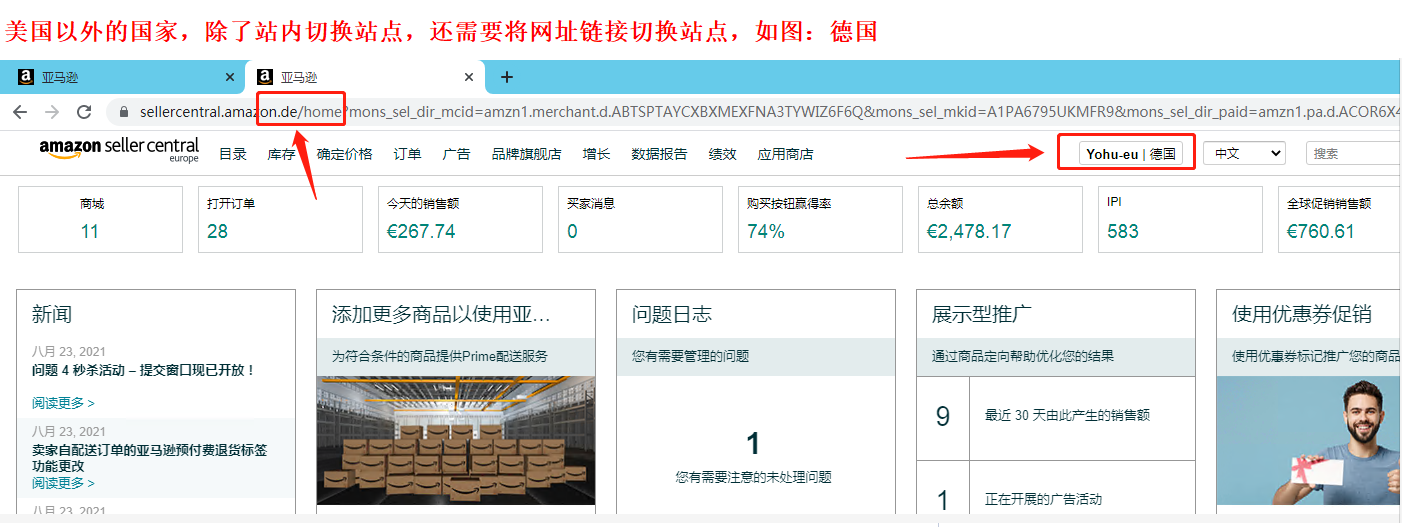
Task: Open the 中文 language dropdown
Action: click(x=1244, y=153)
